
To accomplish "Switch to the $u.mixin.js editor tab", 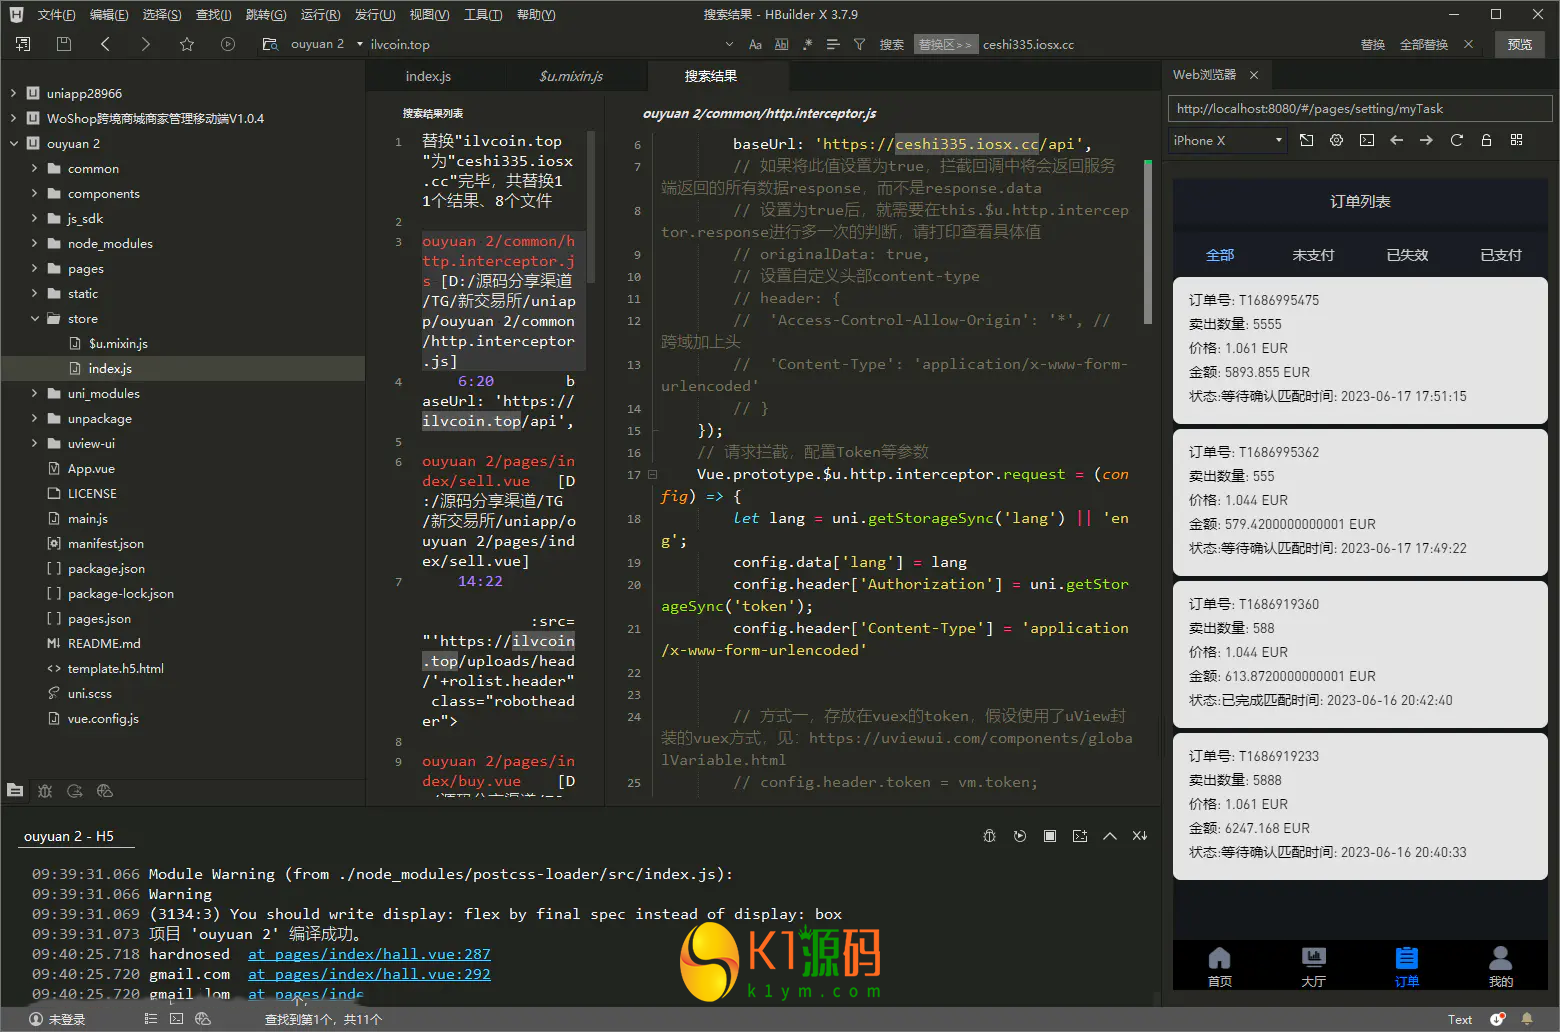I will 570,76.
